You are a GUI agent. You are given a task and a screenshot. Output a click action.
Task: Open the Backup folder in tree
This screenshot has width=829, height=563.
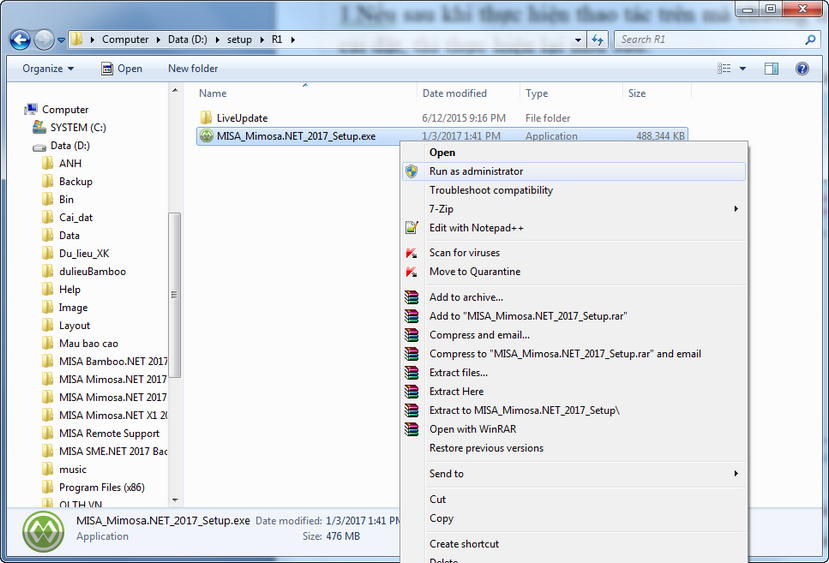pyautogui.click(x=67, y=181)
